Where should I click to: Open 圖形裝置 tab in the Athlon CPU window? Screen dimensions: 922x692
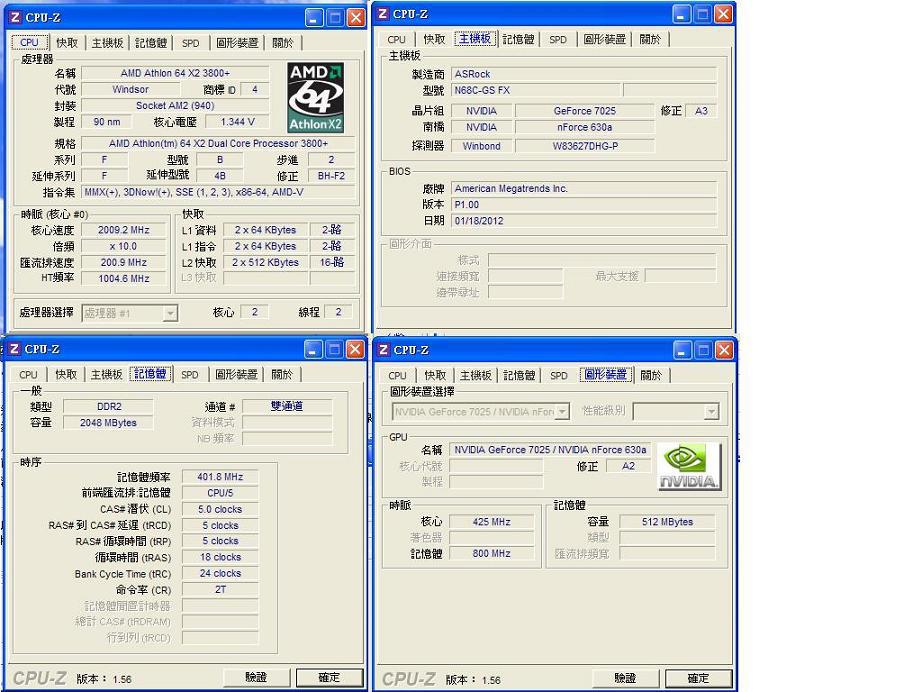tap(237, 43)
